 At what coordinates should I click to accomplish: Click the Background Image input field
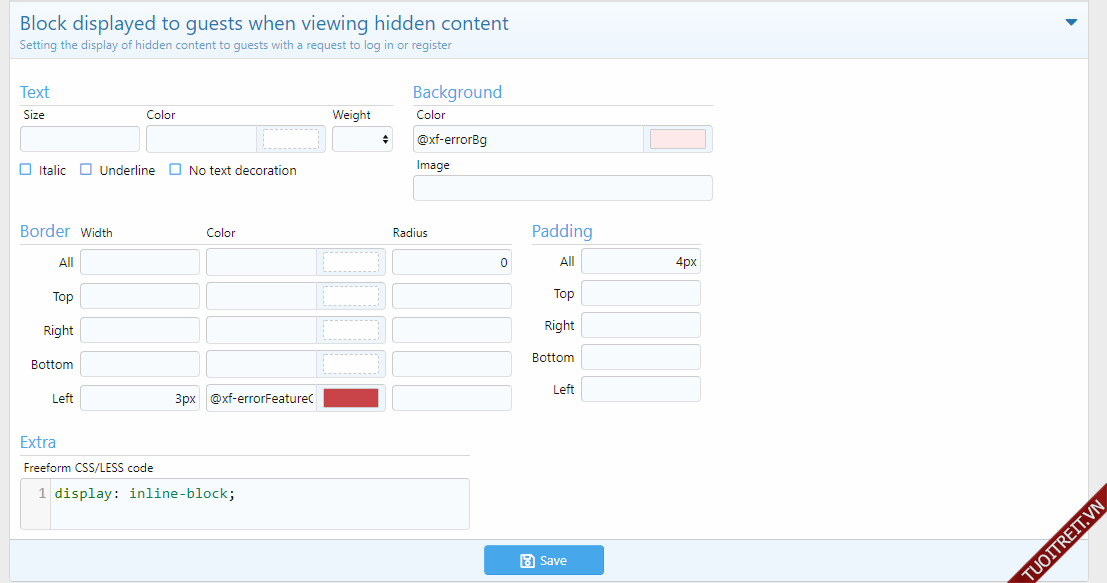[562, 188]
